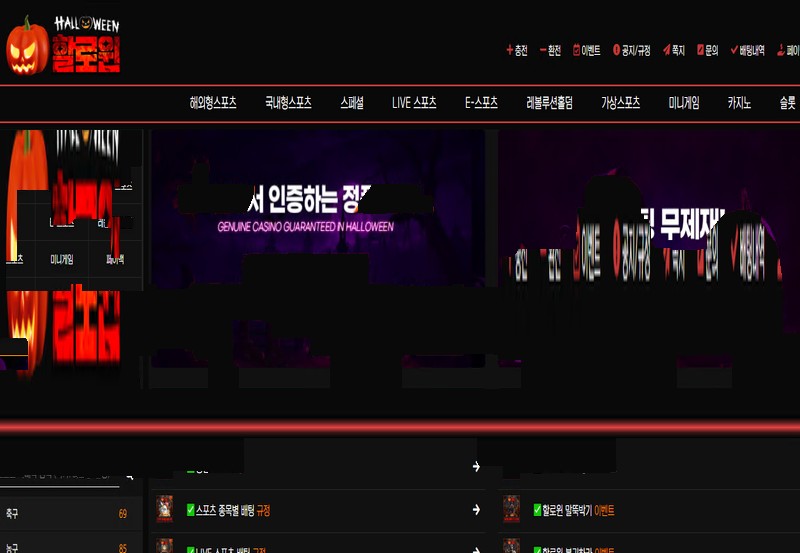Go to the LIVE 스포츠 section
This screenshot has width=800, height=553.
[415, 103]
